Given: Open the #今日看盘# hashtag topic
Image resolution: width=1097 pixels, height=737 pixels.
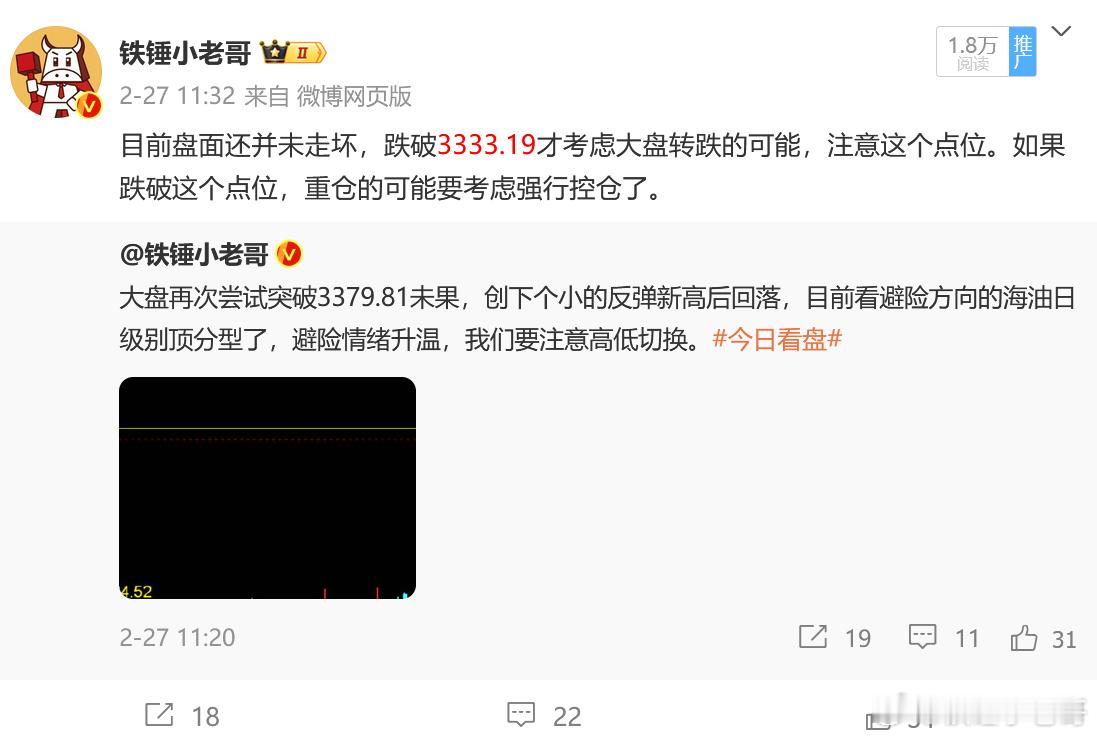Looking at the screenshot, I should 777,339.
